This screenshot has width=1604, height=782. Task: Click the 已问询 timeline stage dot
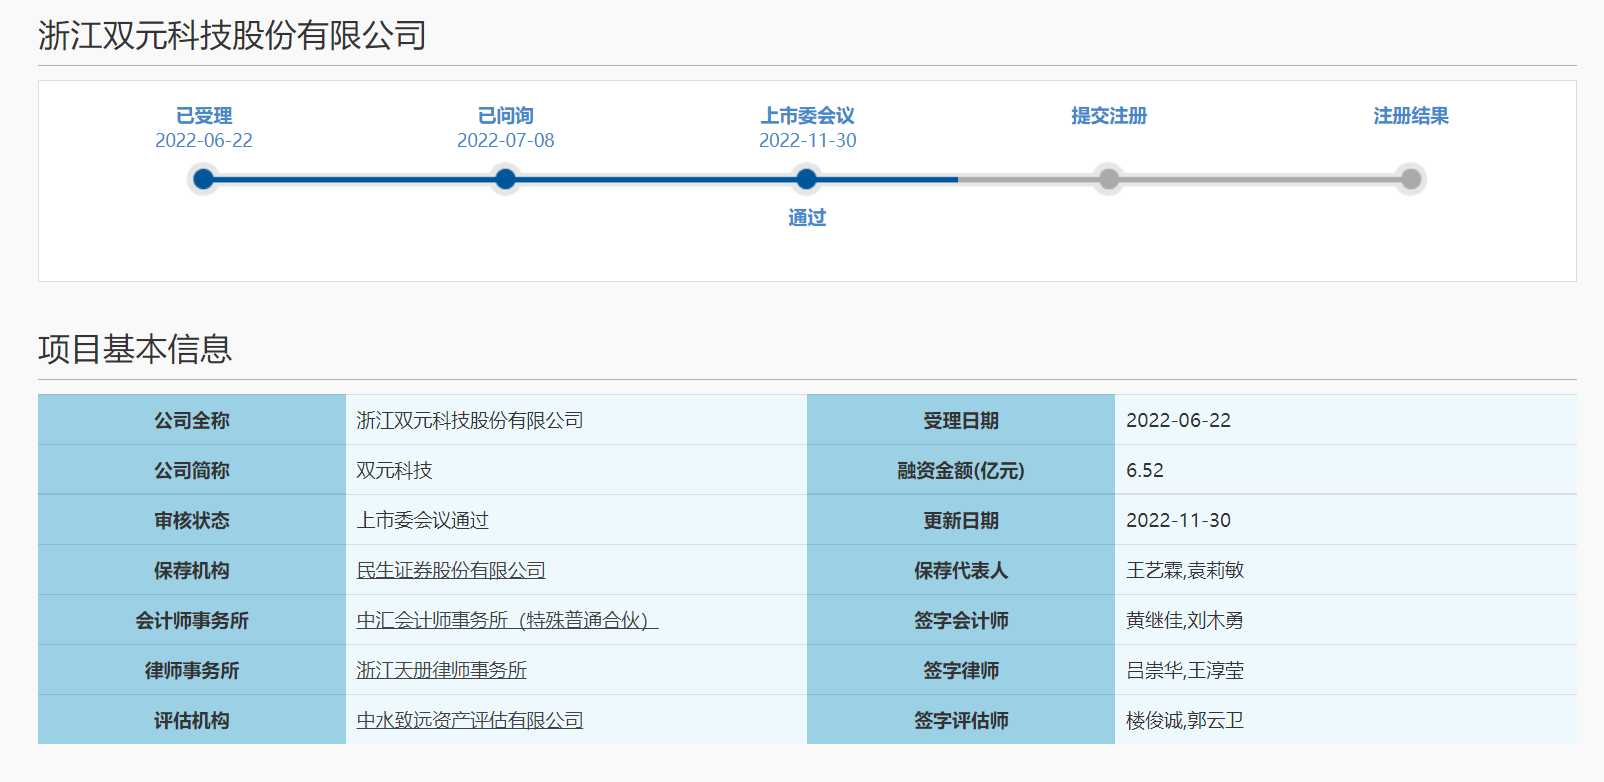click(x=505, y=179)
